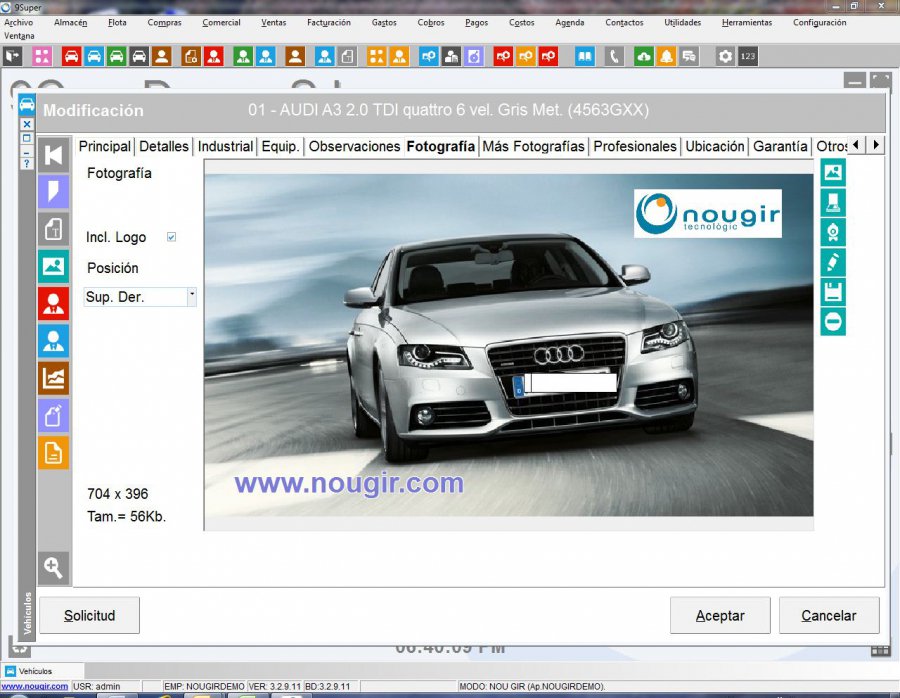Switch to the Principal tab
Viewport: 900px width, 698px height.
pos(105,146)
